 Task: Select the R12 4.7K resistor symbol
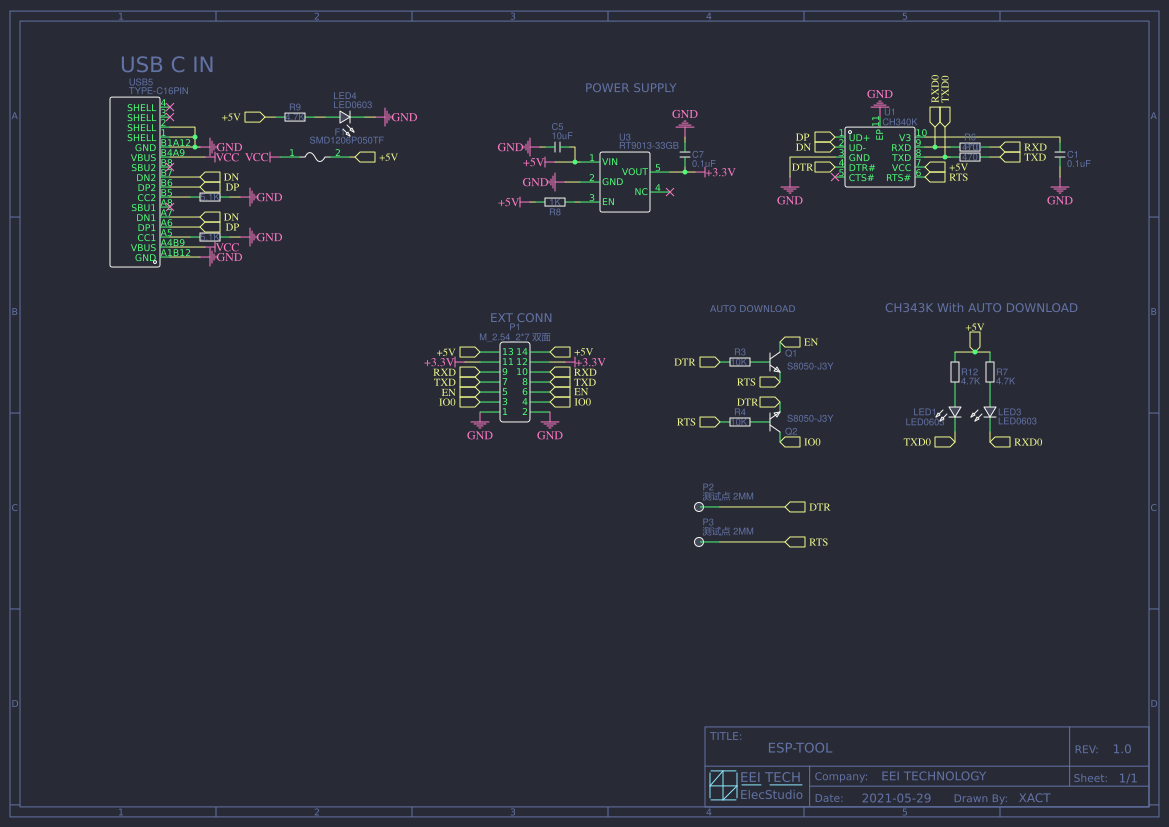[x=954, y=373]
